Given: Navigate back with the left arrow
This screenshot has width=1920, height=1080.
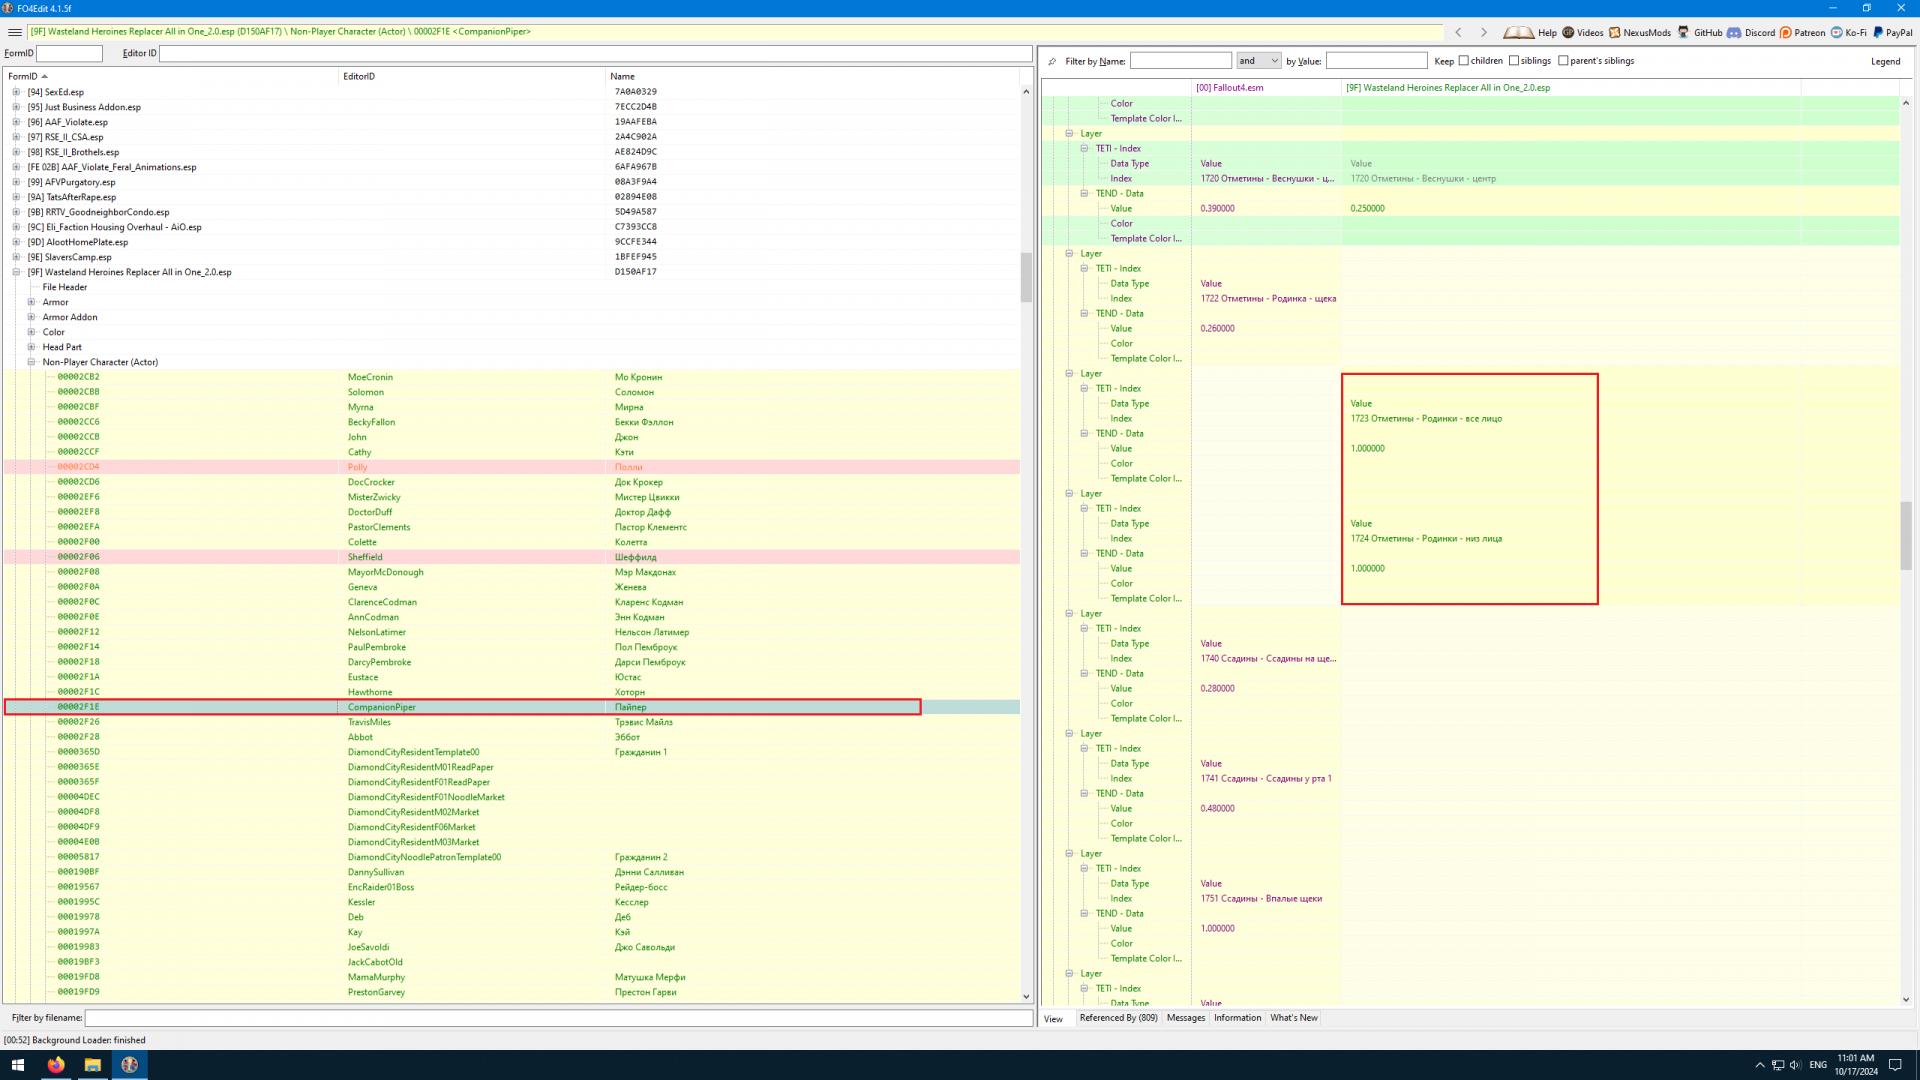Looking at the screenshot, I should click(1459, 32).
